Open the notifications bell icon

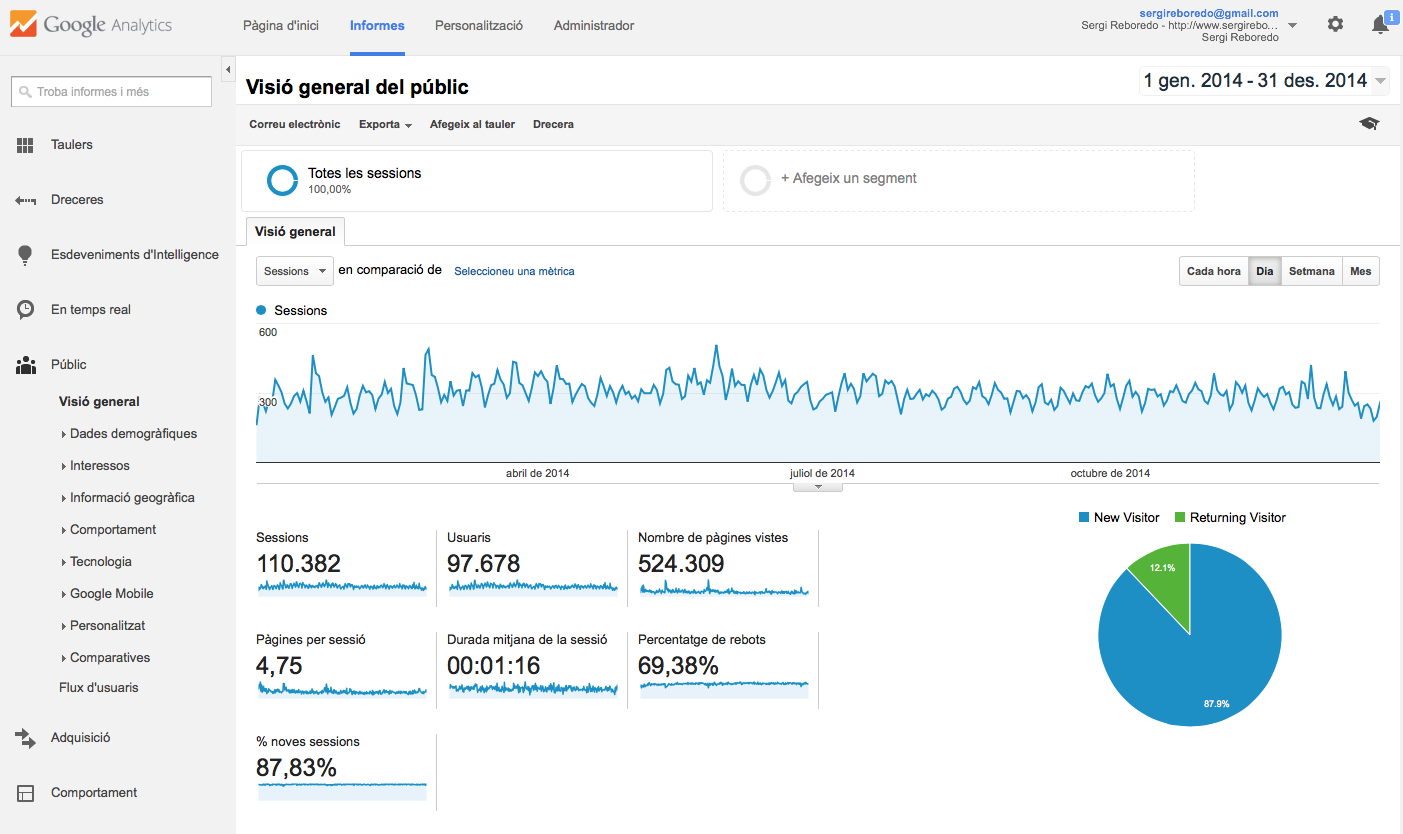click(1381, 24)
